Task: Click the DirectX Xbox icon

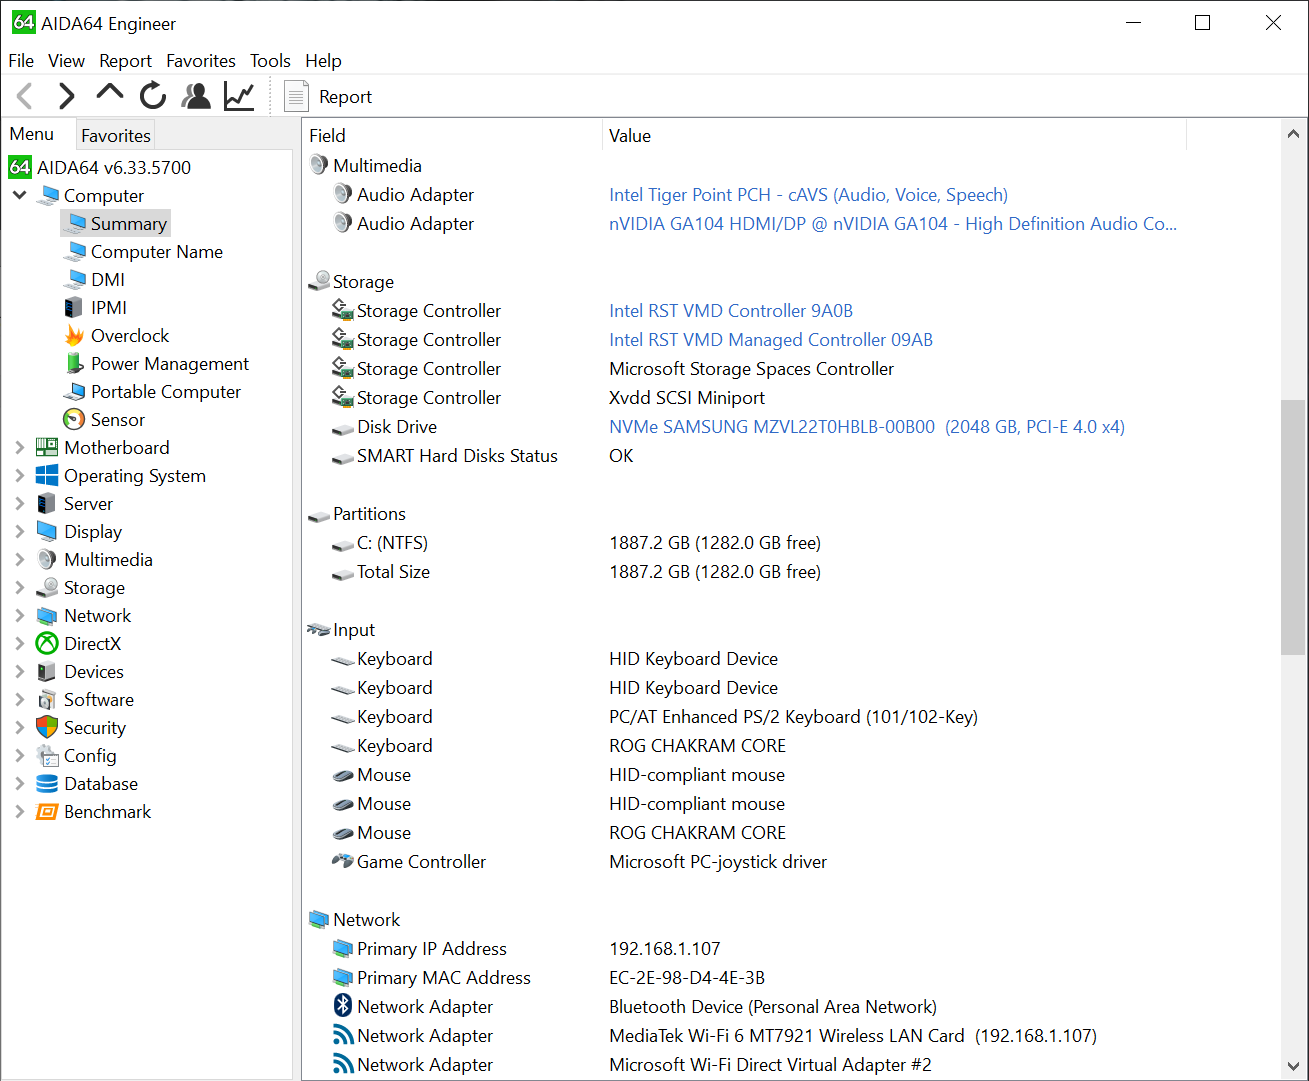Action: point(47,643)
